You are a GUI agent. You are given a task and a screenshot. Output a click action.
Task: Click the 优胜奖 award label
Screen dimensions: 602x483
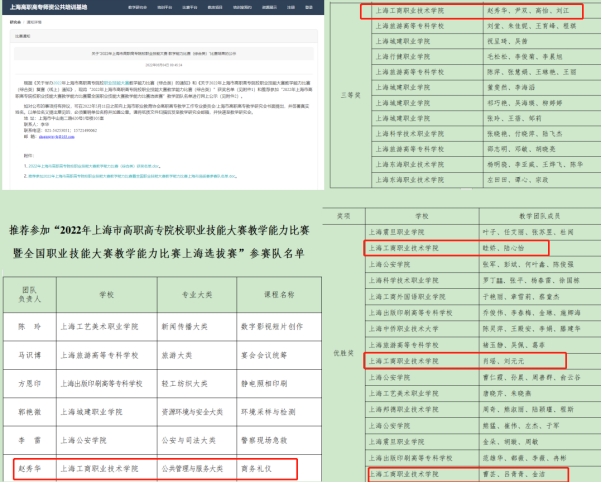(342, 352)
